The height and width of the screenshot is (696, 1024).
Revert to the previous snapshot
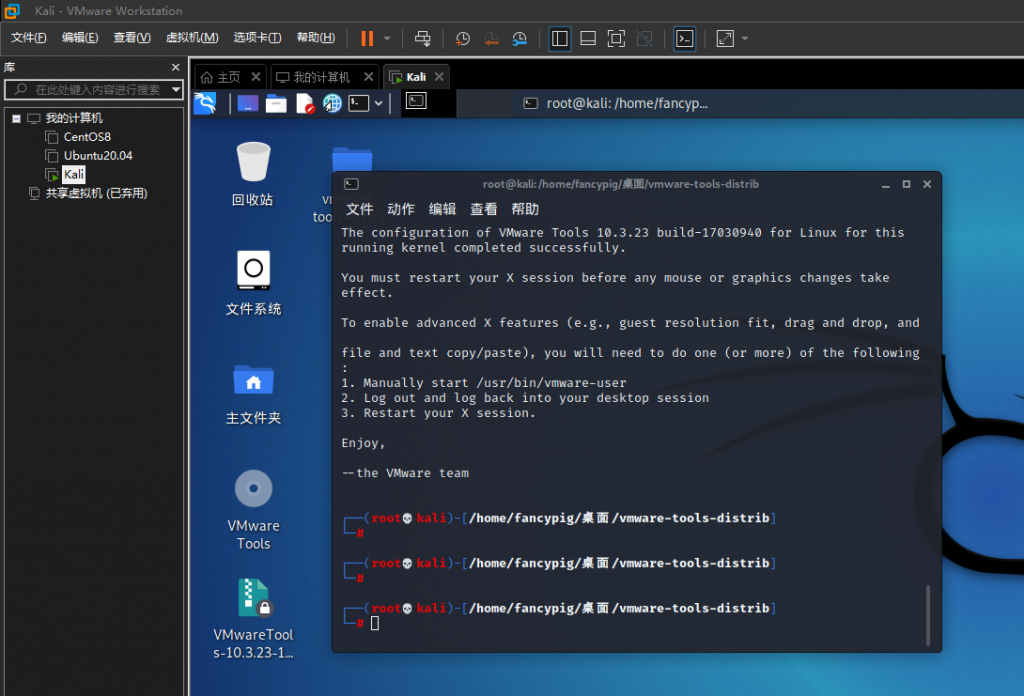491,39
